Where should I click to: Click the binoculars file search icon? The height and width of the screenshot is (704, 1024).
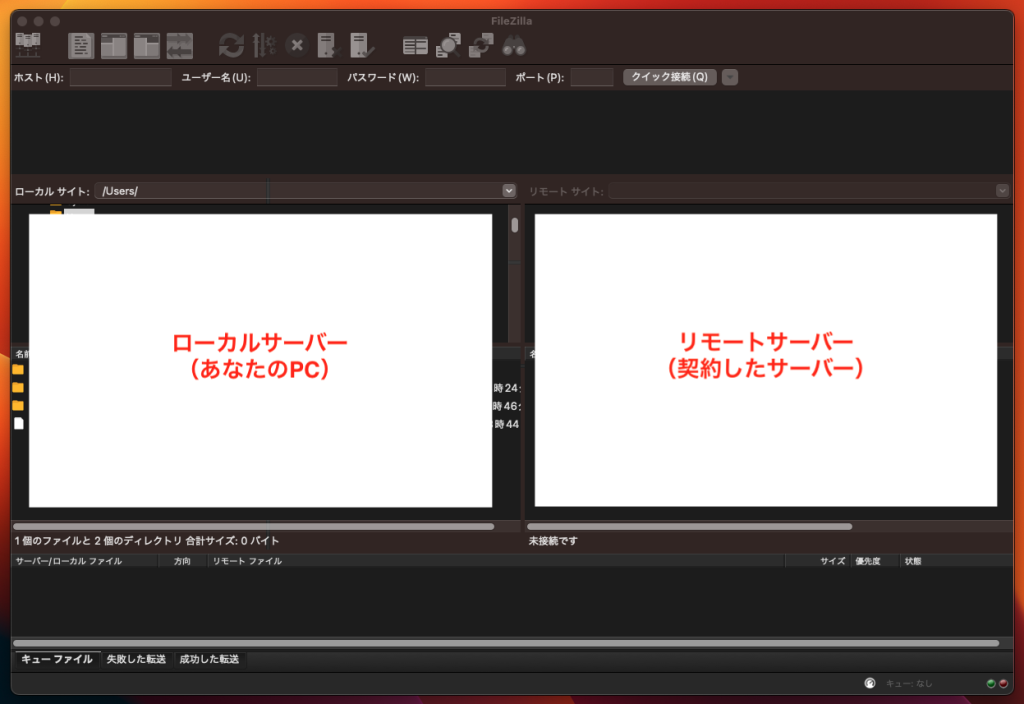514,45
